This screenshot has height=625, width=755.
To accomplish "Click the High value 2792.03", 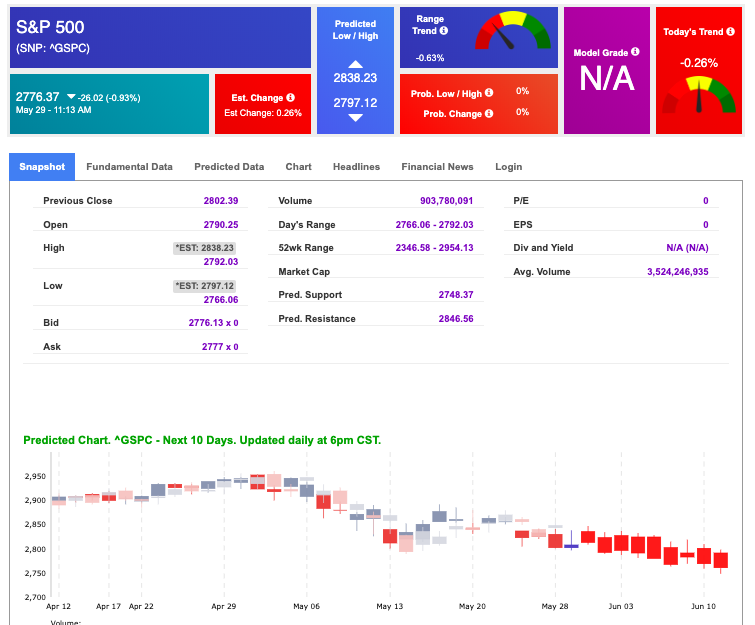I will tap(221, 261).
